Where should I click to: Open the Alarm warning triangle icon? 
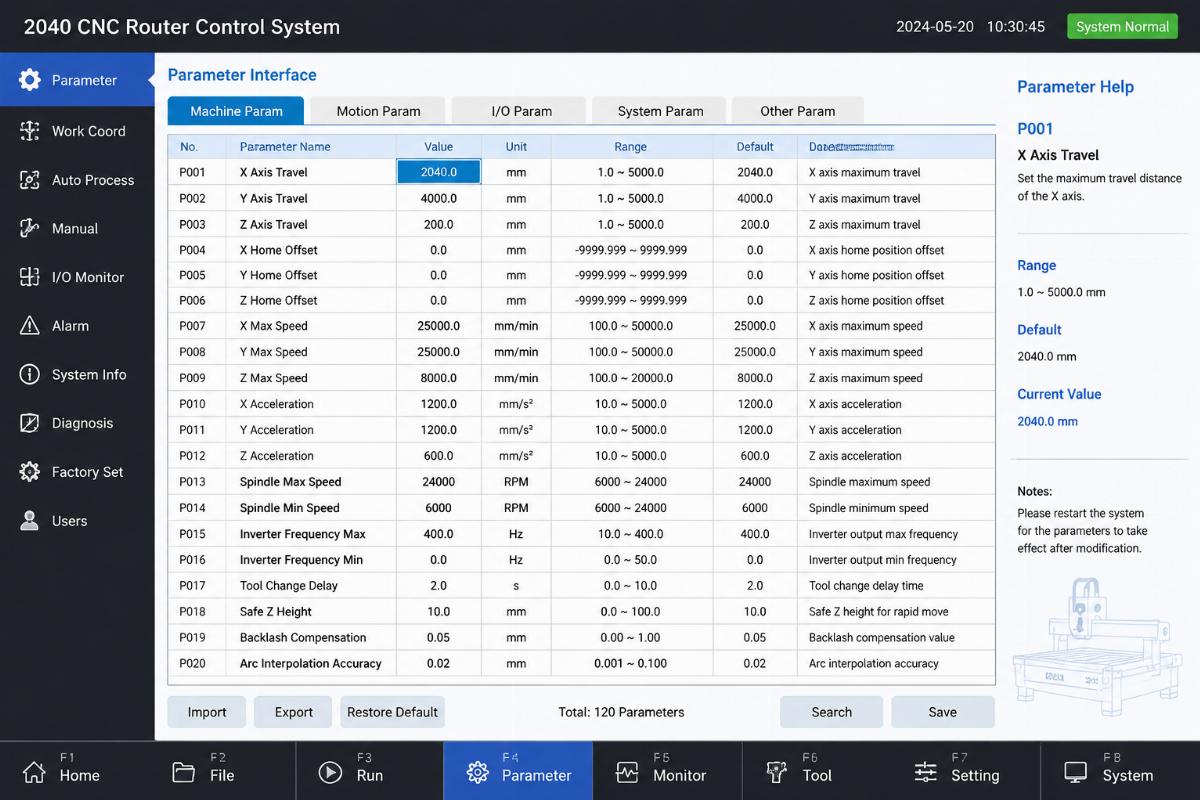(x=30, y=326)
